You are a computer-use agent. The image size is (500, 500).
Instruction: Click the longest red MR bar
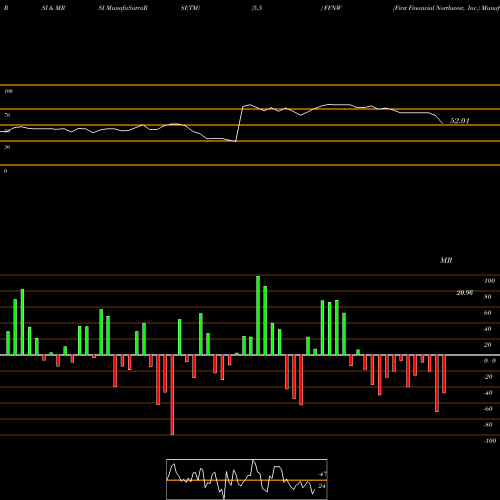click(172, 395)
